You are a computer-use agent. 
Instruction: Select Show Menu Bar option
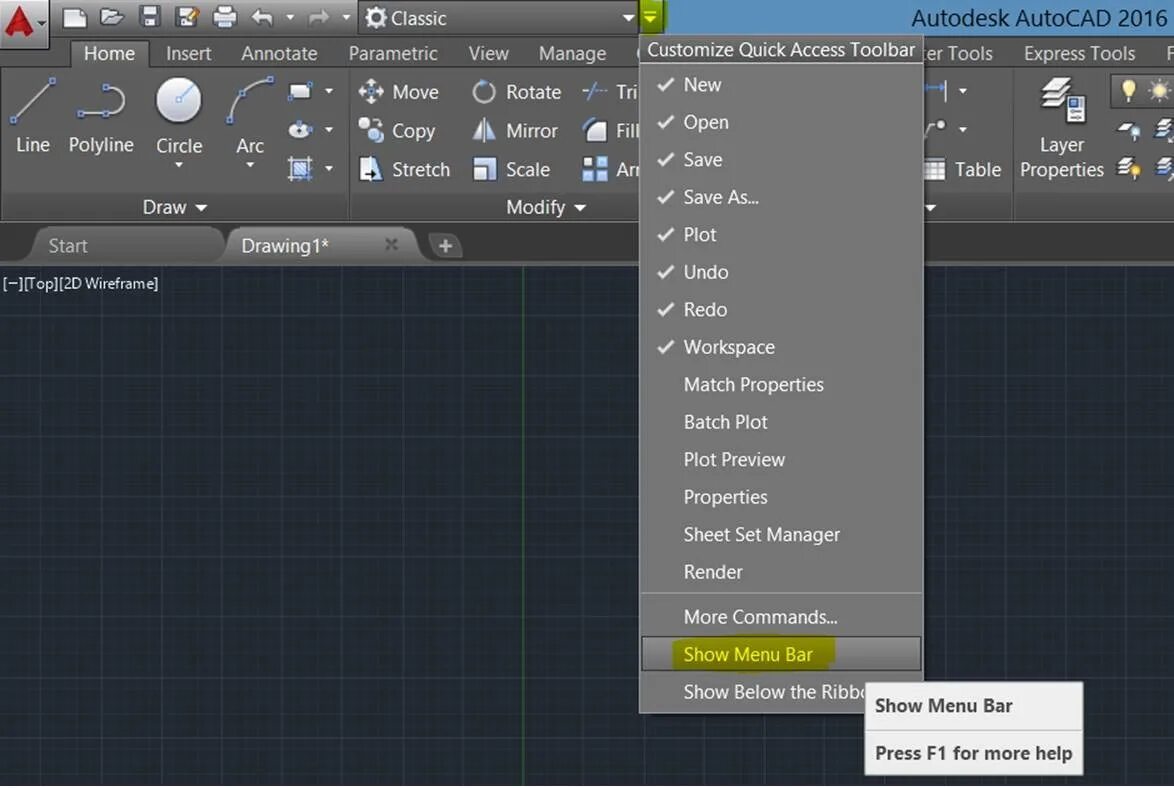tap(781, 654)
